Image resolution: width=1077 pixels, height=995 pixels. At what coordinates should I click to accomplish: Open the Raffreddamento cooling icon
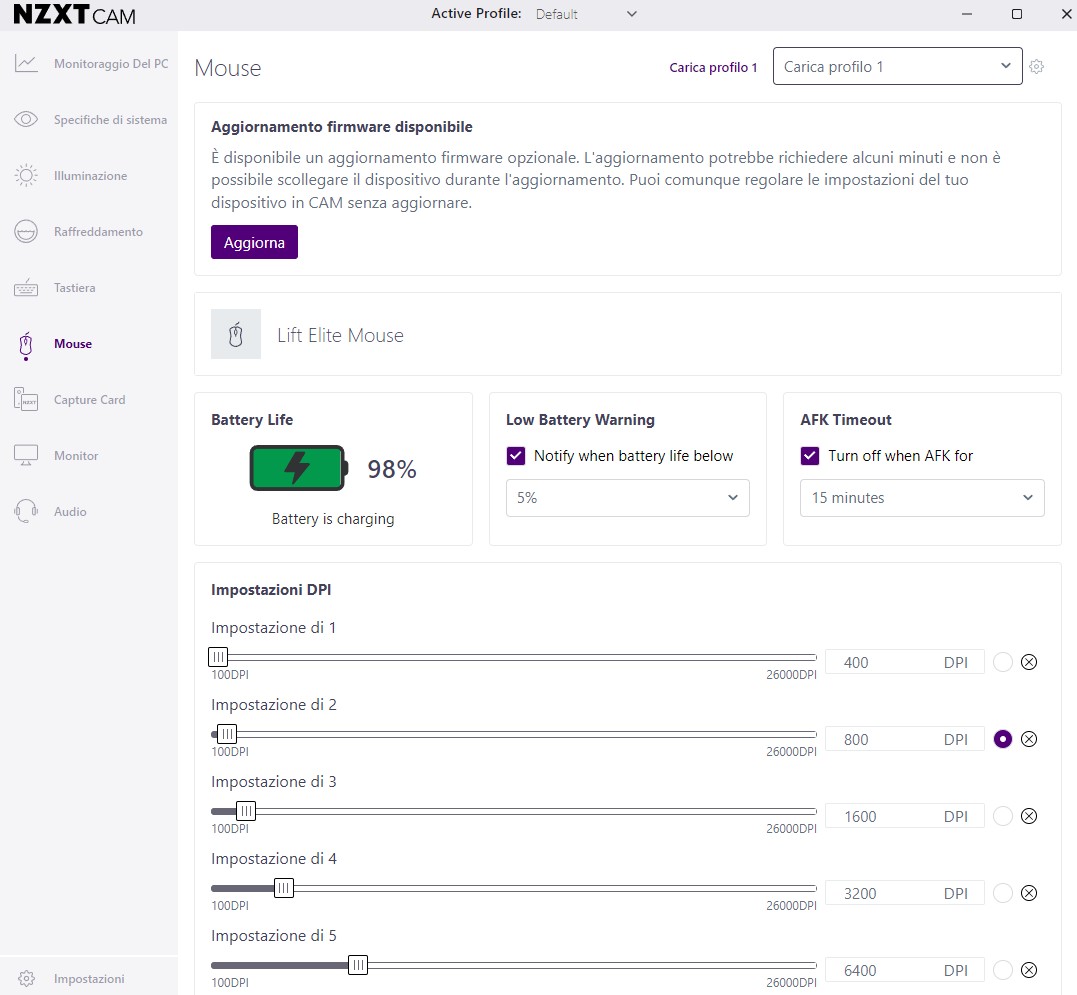pos(26,232)
